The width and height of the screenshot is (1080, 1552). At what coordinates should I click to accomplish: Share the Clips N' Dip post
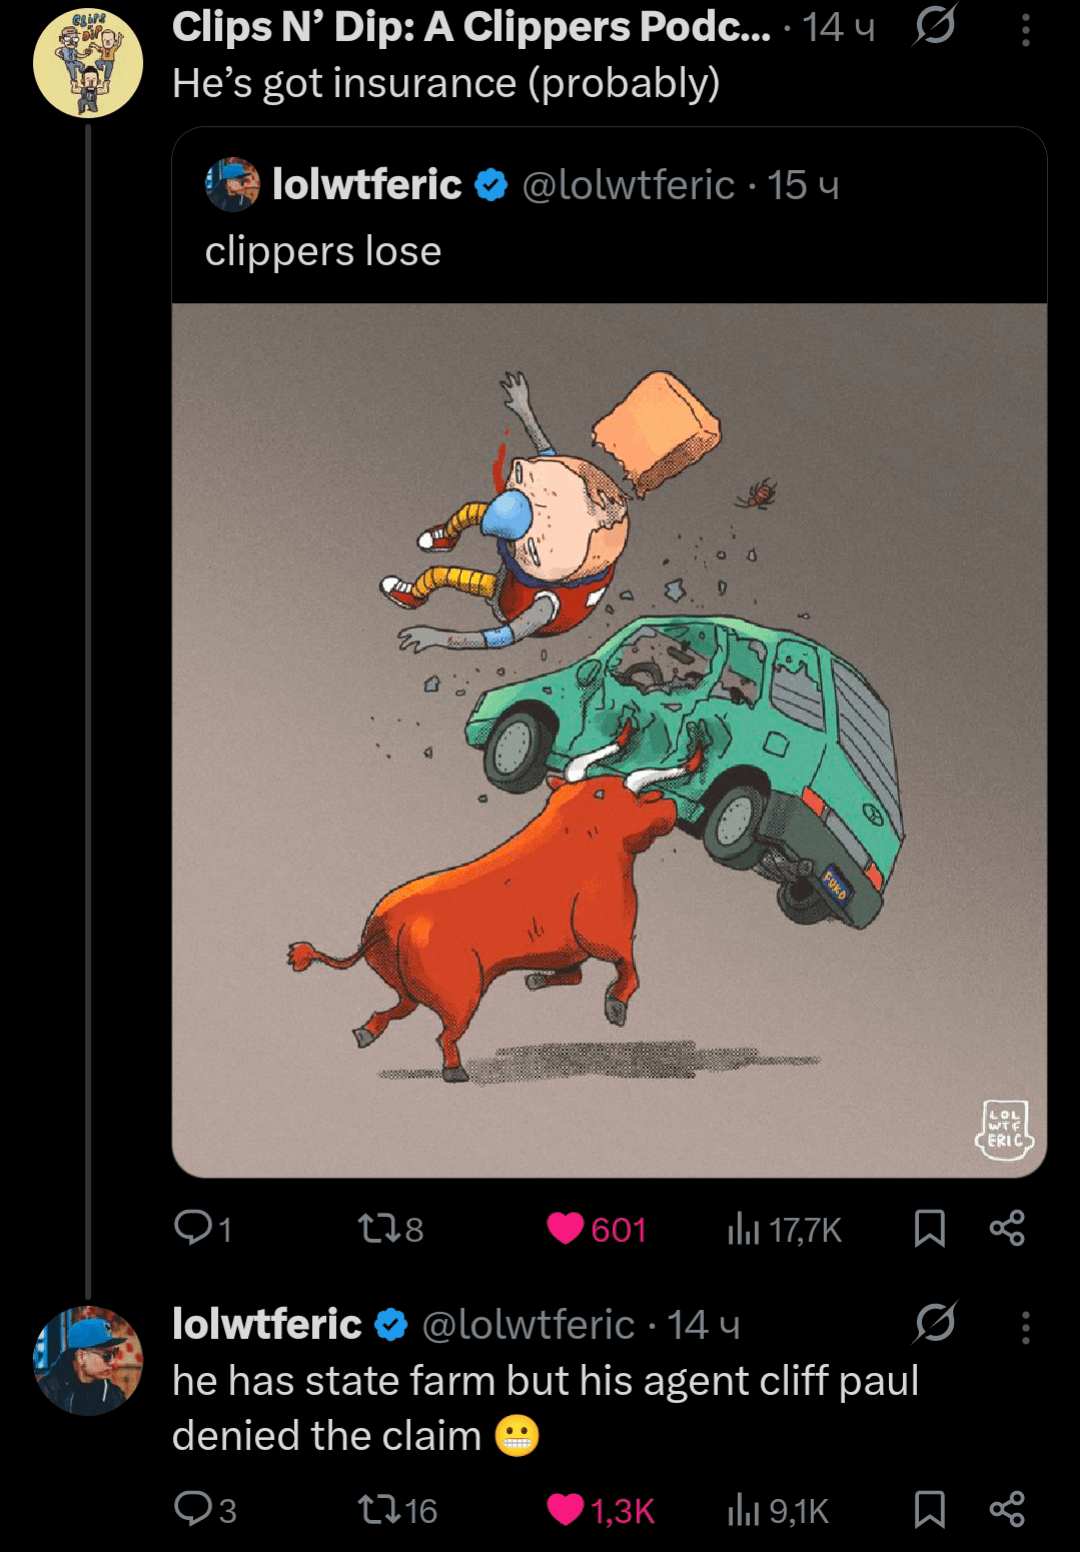(1007, 1228)
